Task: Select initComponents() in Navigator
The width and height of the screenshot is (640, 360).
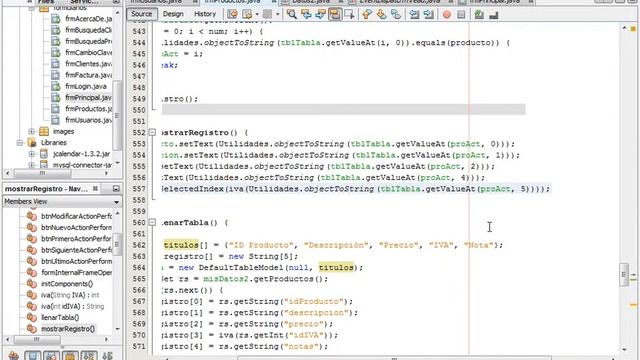Action: click(67, 284)
